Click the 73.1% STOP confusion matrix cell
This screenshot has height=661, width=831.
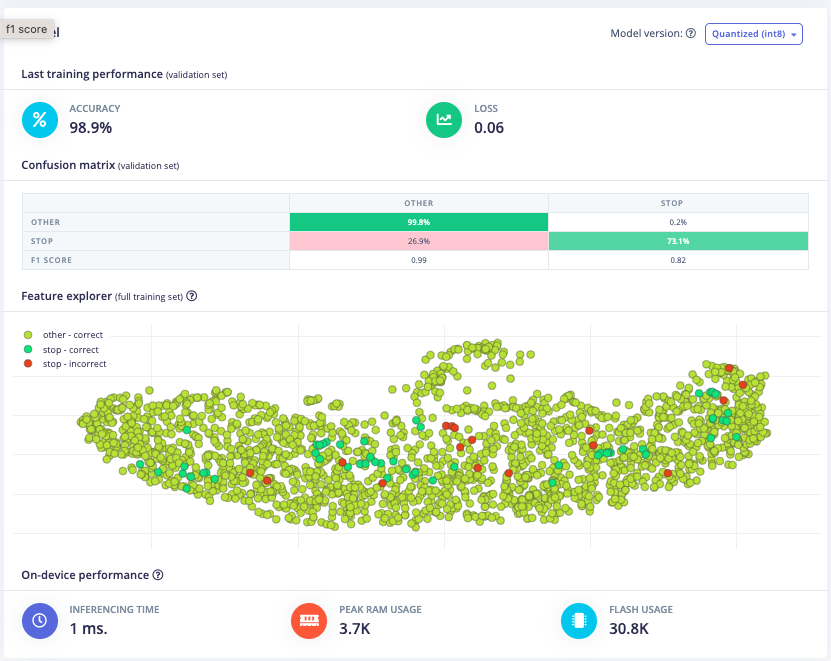(678, 241)
